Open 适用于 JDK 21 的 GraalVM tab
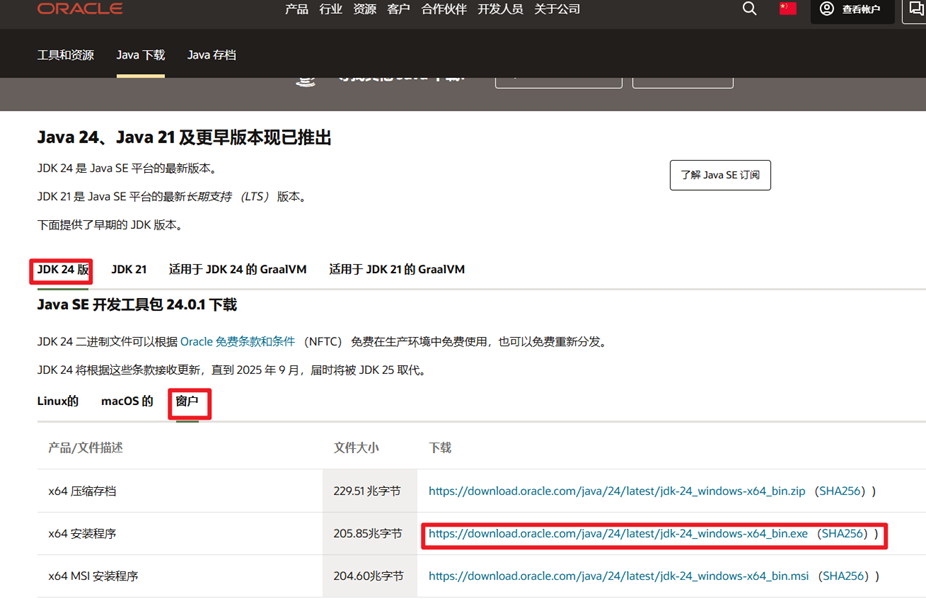This screenshot has width=926, height=599. point(397,269)
